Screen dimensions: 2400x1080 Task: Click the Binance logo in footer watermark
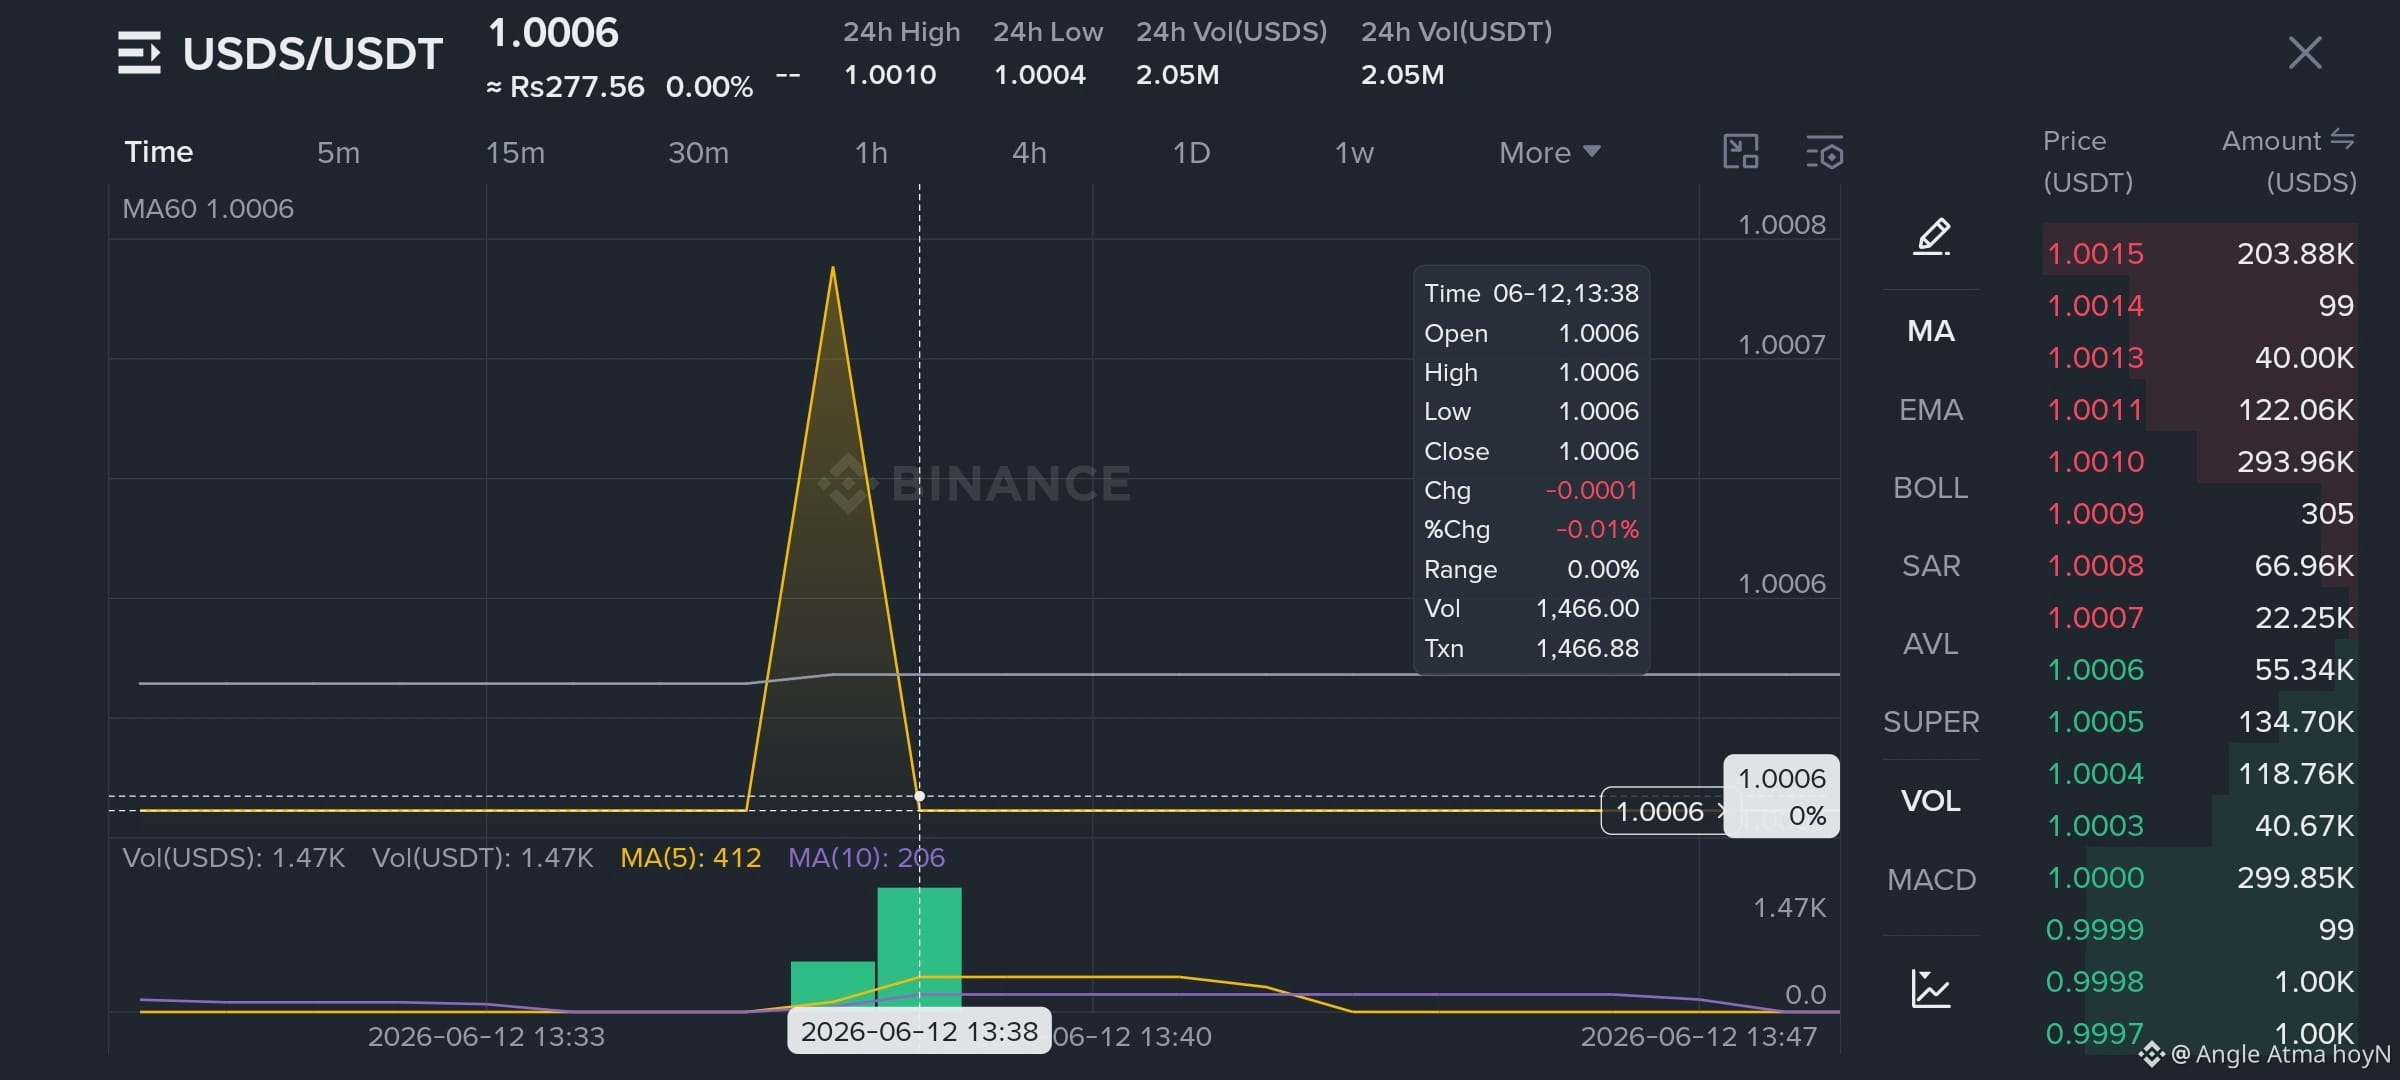2152,1054
